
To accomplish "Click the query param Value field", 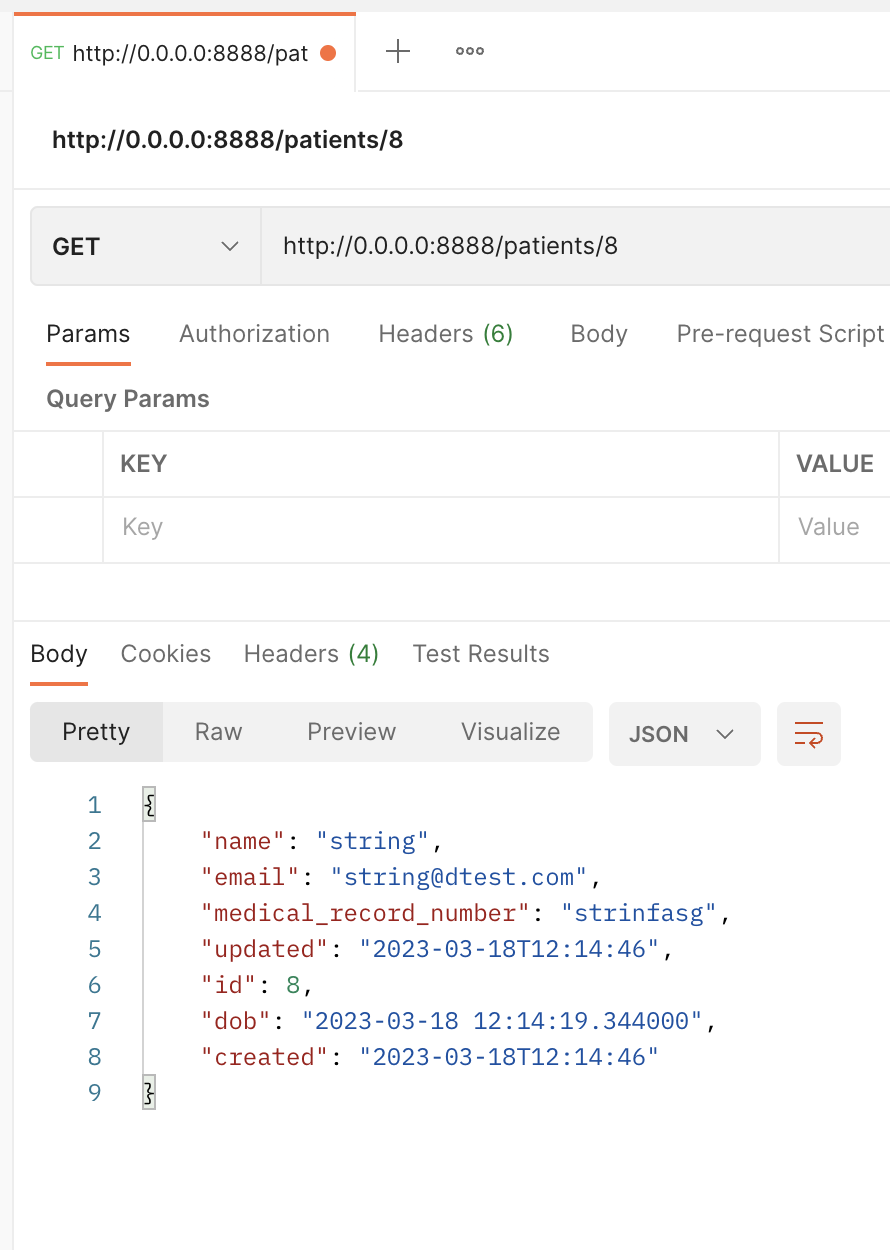I will point(835,528).
